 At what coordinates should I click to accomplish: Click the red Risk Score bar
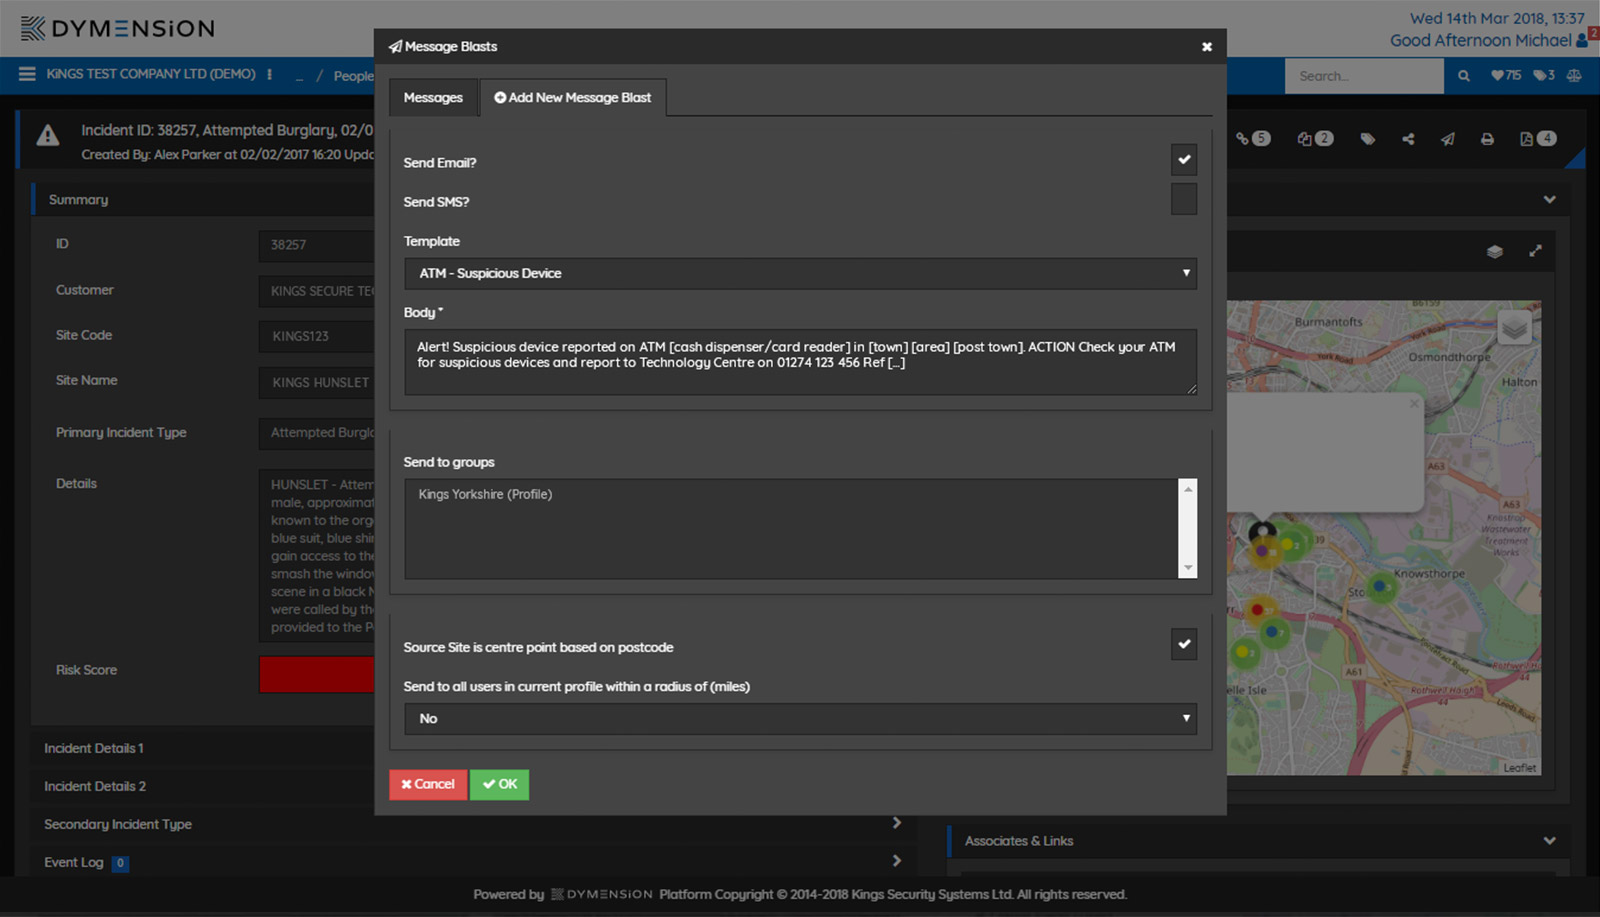pos(316,674)
